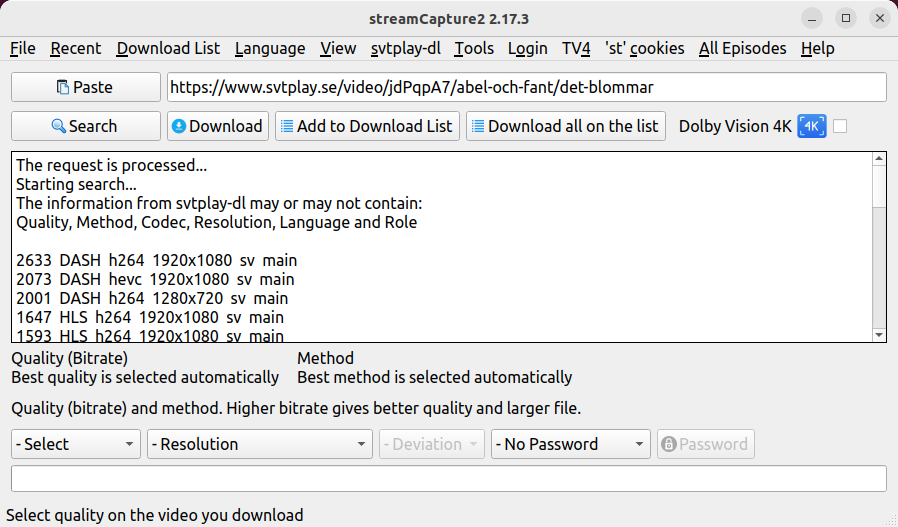The image size is (898, 527).
Task: Click into the video URL field
Action: [x=527, y=87]
